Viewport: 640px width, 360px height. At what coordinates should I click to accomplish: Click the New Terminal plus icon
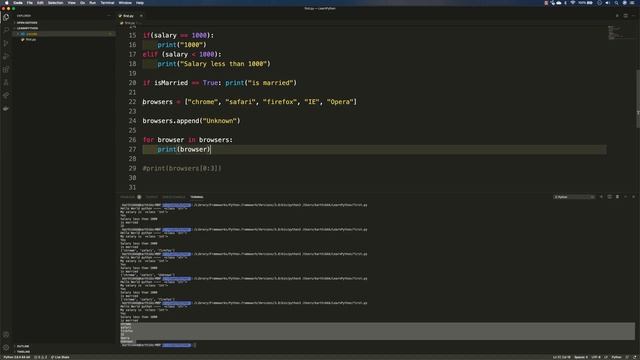tap(601, 197)
